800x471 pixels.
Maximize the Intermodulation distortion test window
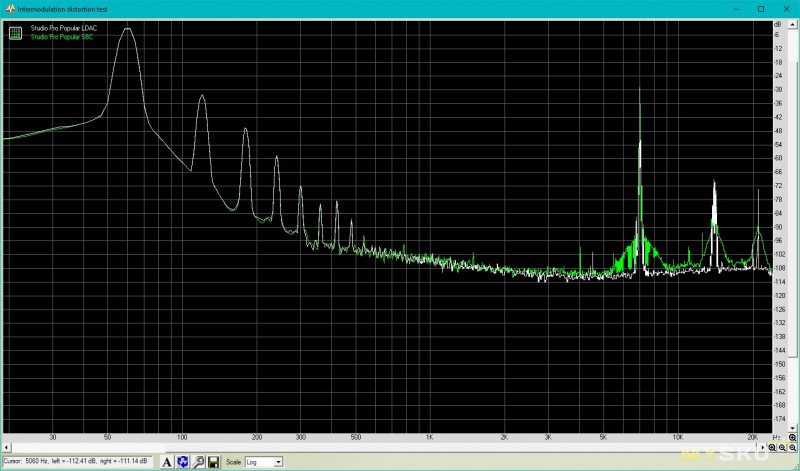pyautogui.click(x=761, y=9)
